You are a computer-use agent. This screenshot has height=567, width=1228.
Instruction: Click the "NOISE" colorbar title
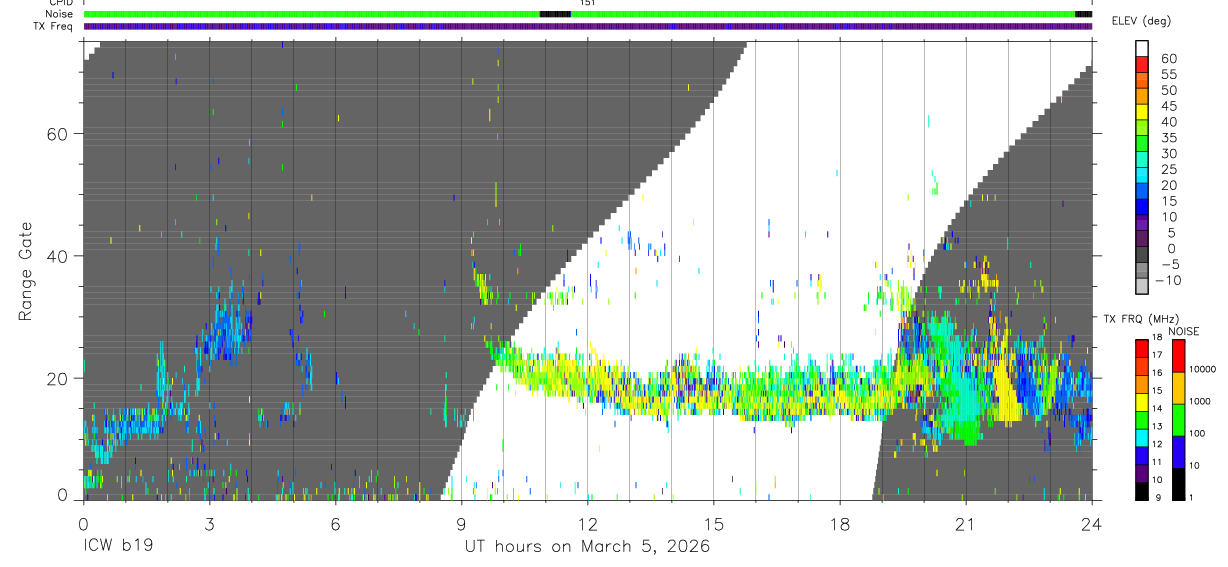click(1184, 331)
